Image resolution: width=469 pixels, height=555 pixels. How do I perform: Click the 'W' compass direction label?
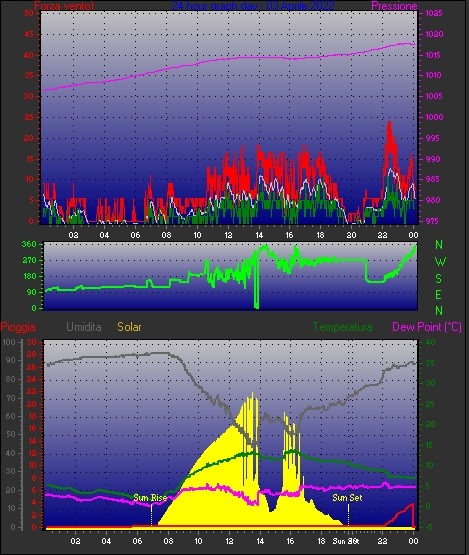pos(440,262)
